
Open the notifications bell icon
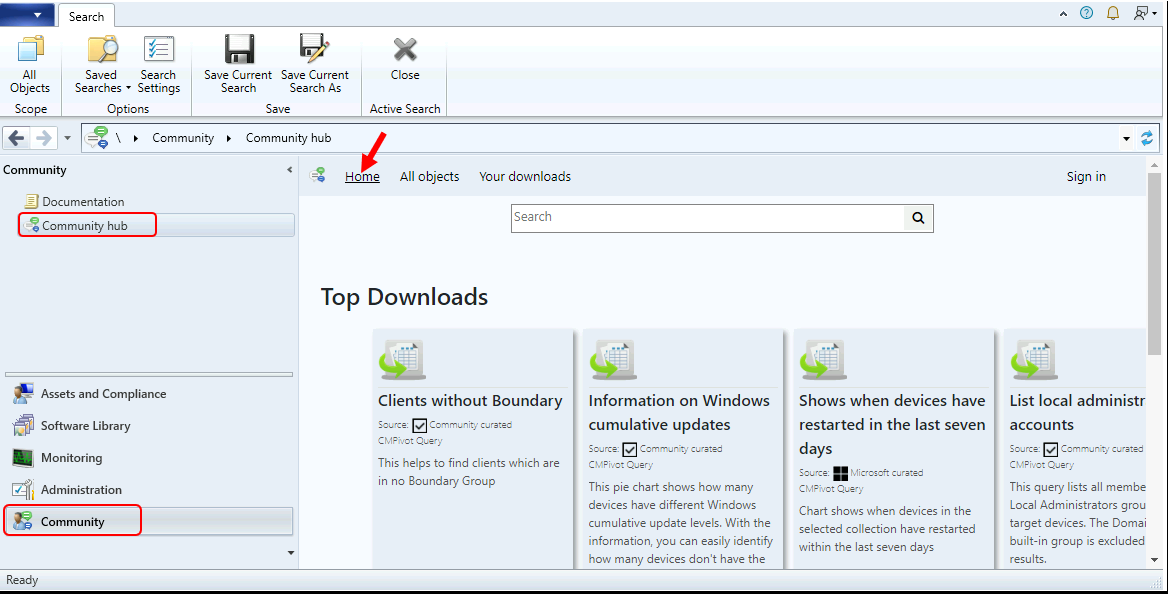pyautogui.click(x=1113, y=13)
